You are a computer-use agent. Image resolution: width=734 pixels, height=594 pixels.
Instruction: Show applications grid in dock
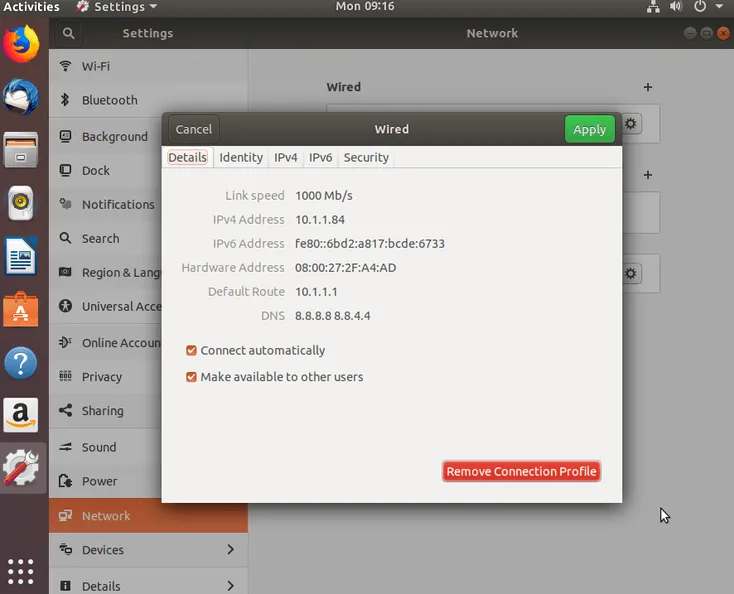coord(21,572)
